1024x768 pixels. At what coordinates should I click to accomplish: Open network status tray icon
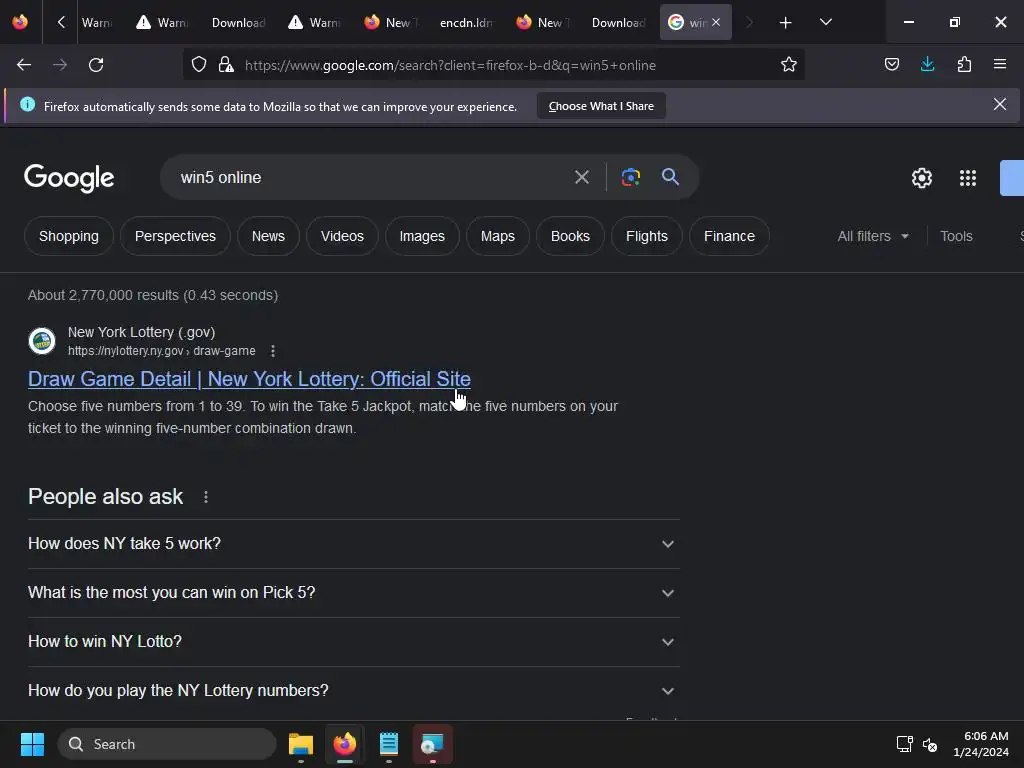pos(904,744)
